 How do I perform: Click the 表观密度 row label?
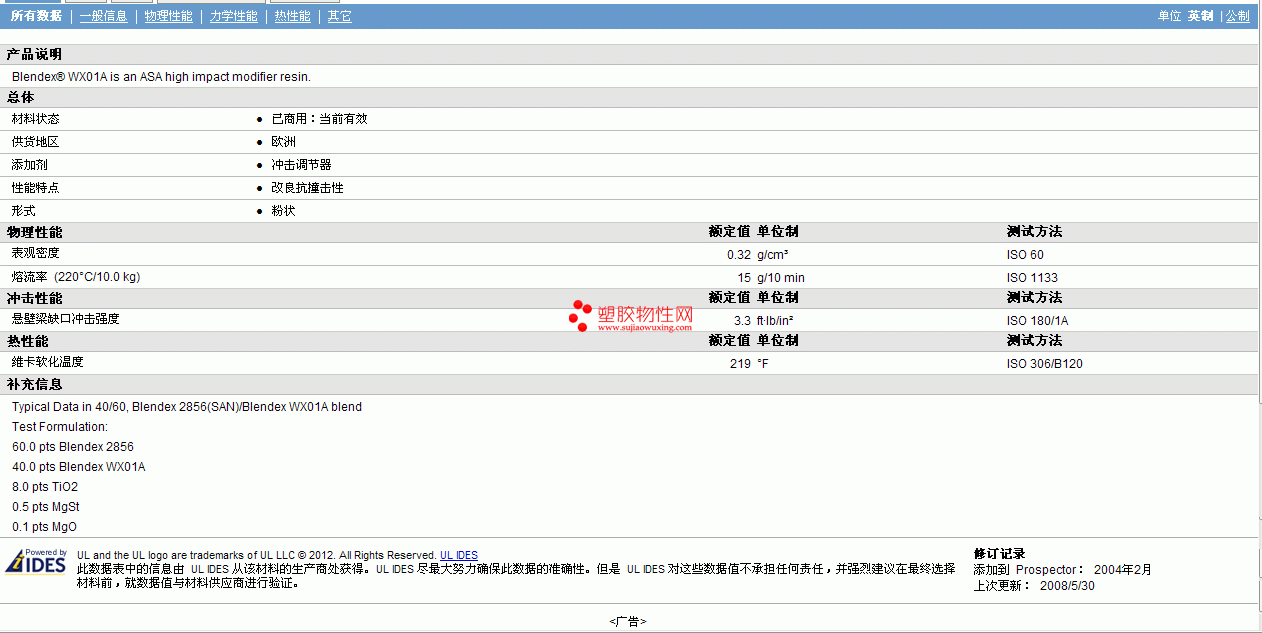[35, 253]
